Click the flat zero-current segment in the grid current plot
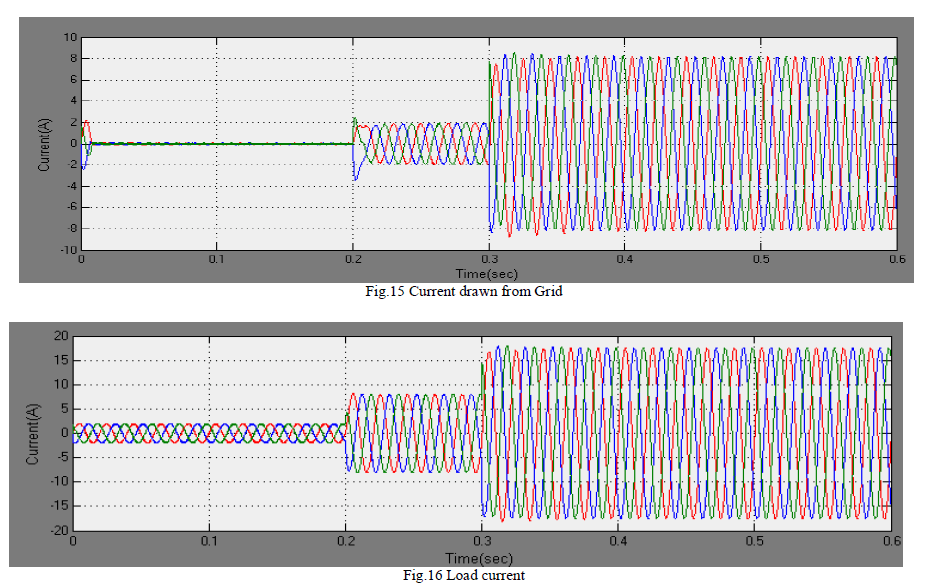 (x=215, y=143)
